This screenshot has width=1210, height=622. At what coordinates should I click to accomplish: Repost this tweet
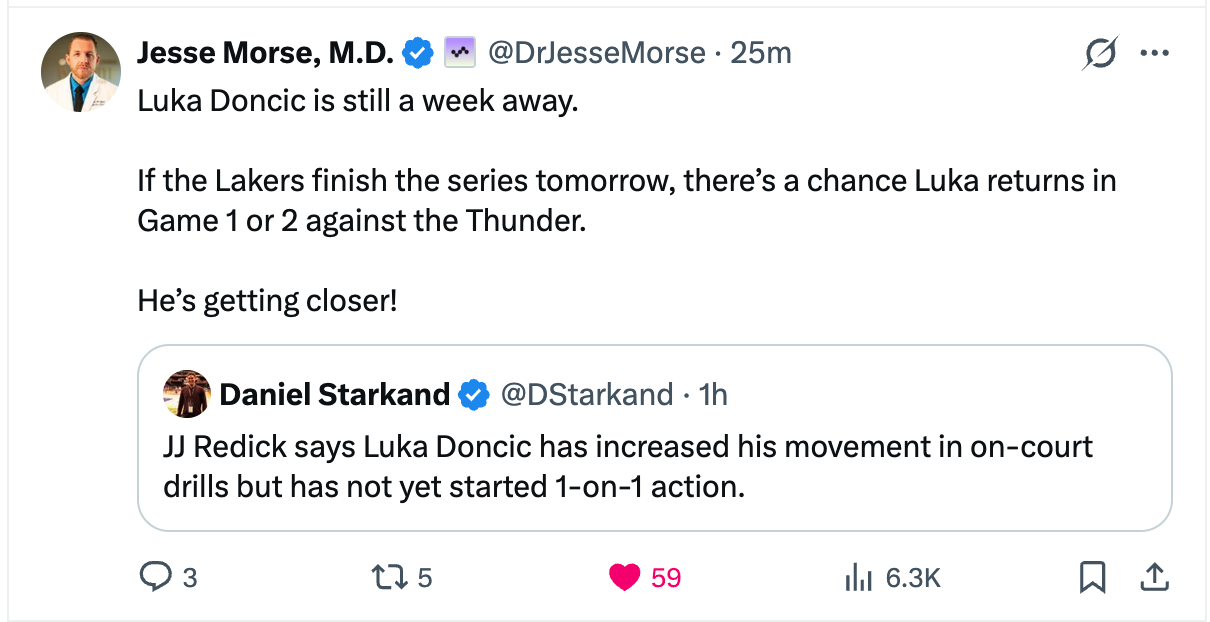[386, 577]
